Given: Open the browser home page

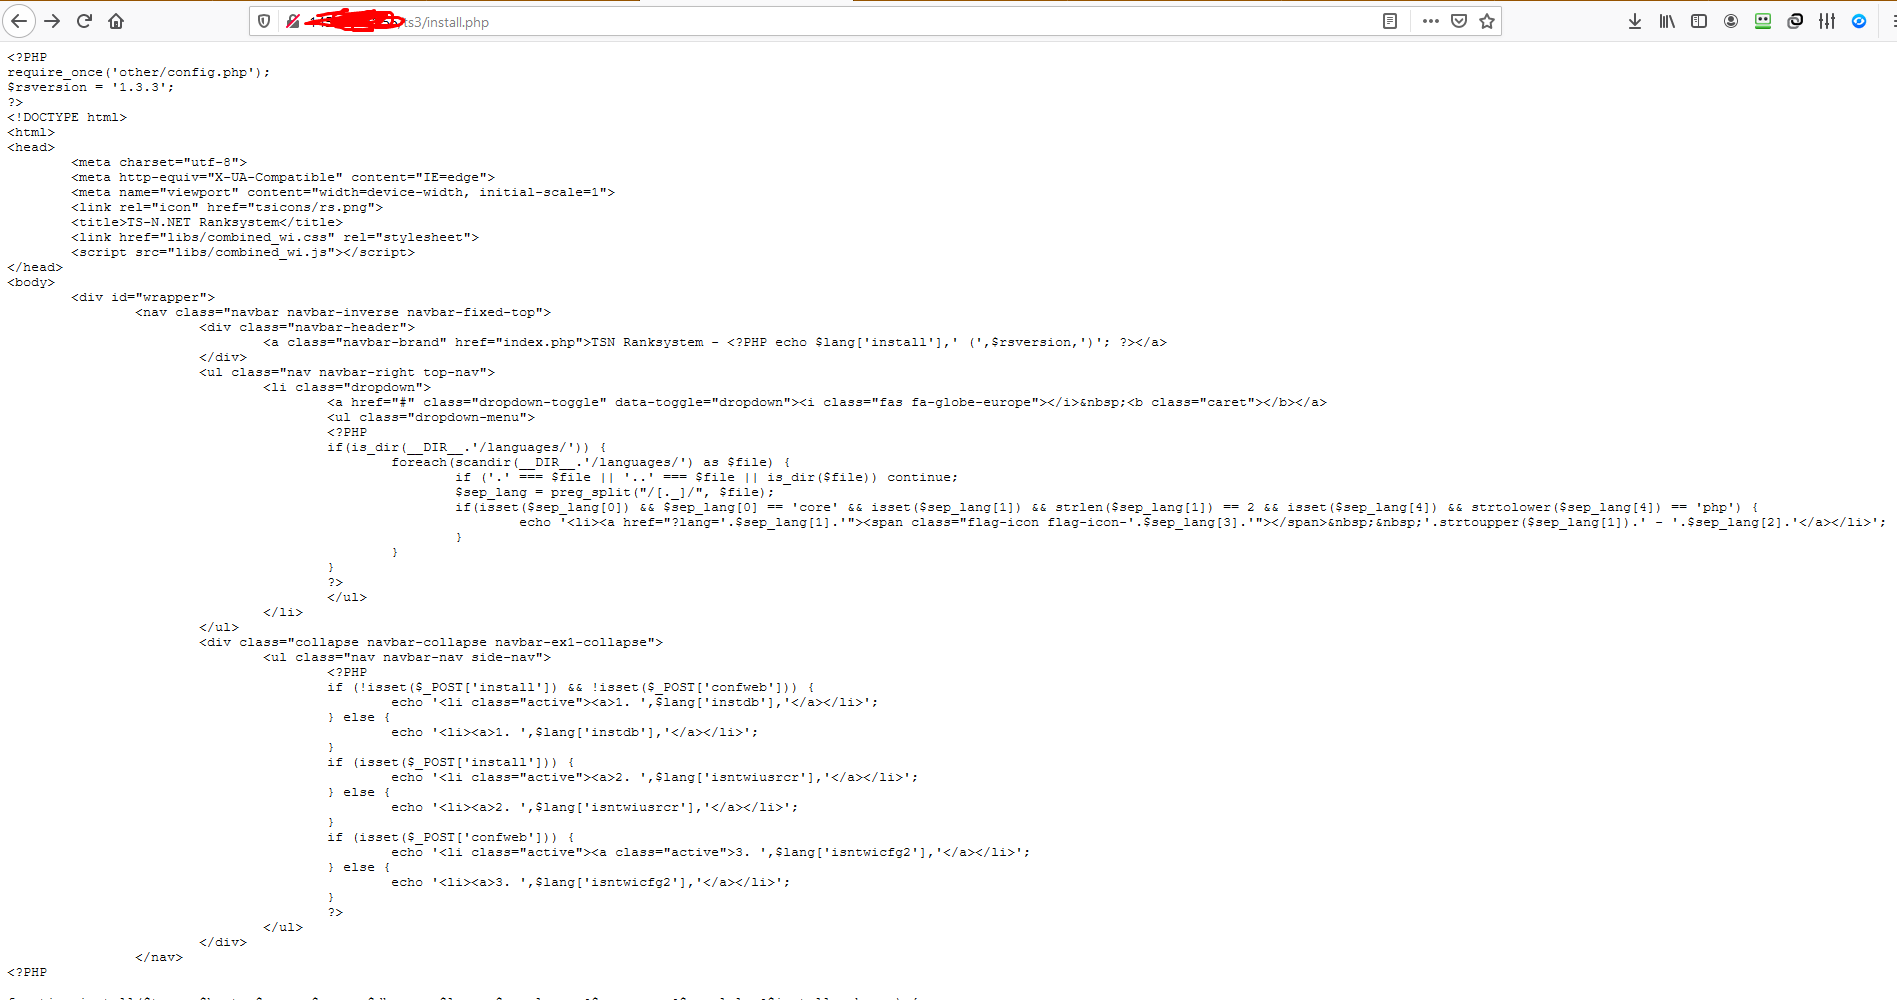Looking at the screenshot, I should click(116, 21).
